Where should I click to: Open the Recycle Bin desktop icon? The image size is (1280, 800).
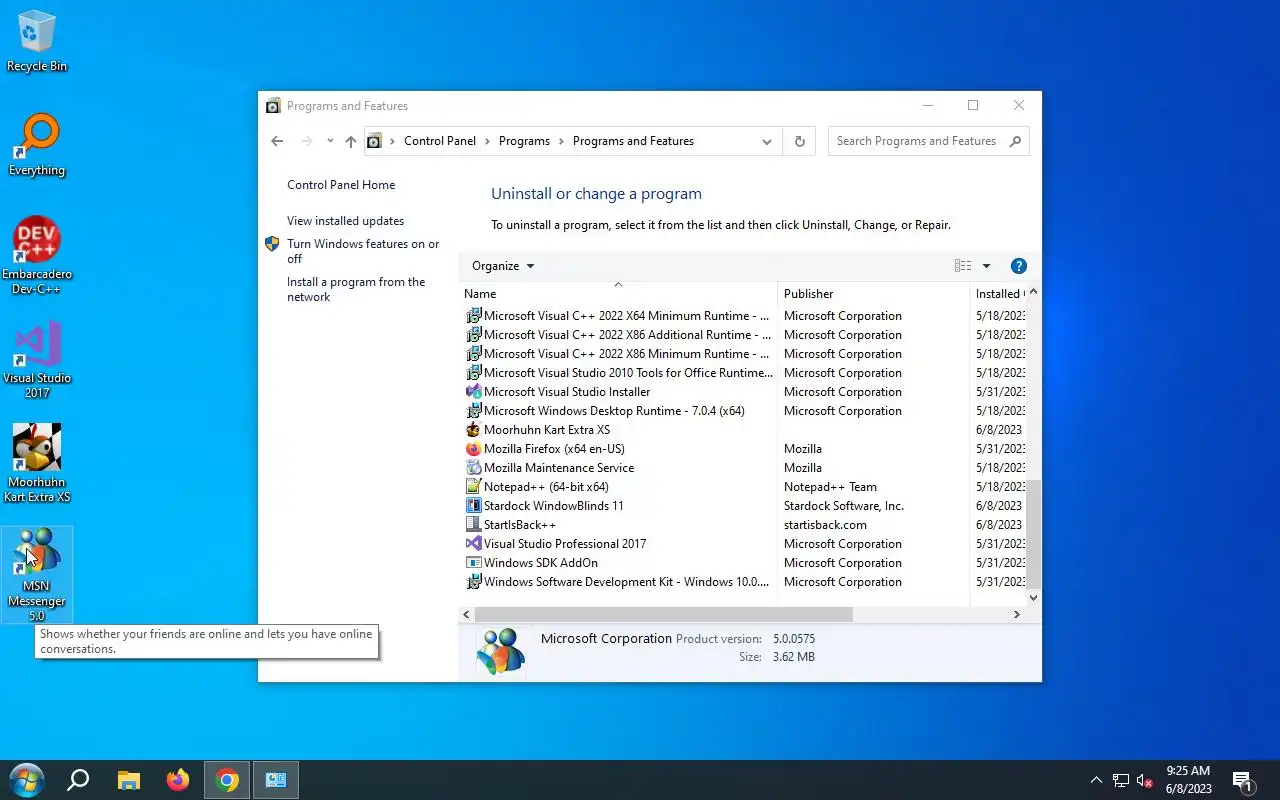click(x=37, y=42)
